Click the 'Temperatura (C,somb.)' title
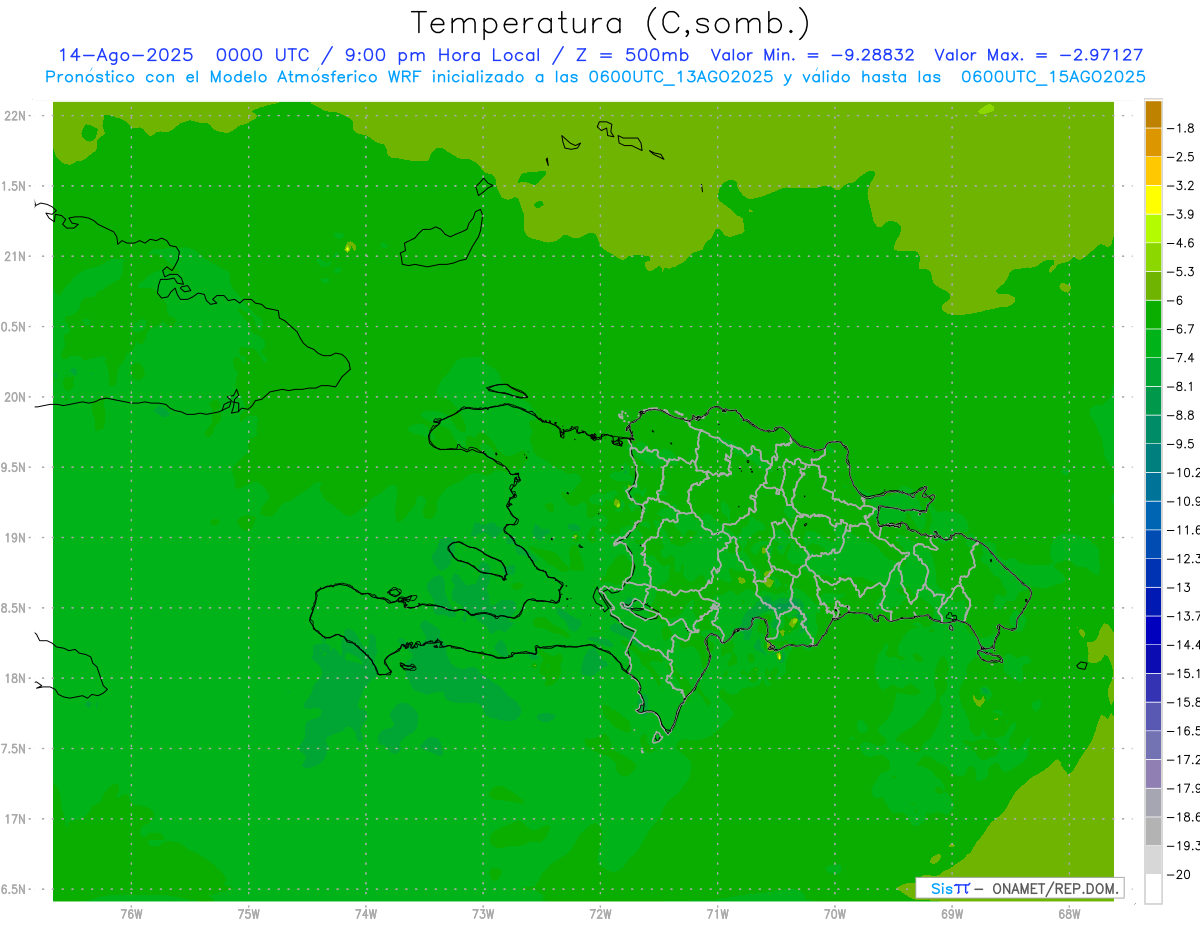The height and width of the screenshot is (927, 1200). 610,23
